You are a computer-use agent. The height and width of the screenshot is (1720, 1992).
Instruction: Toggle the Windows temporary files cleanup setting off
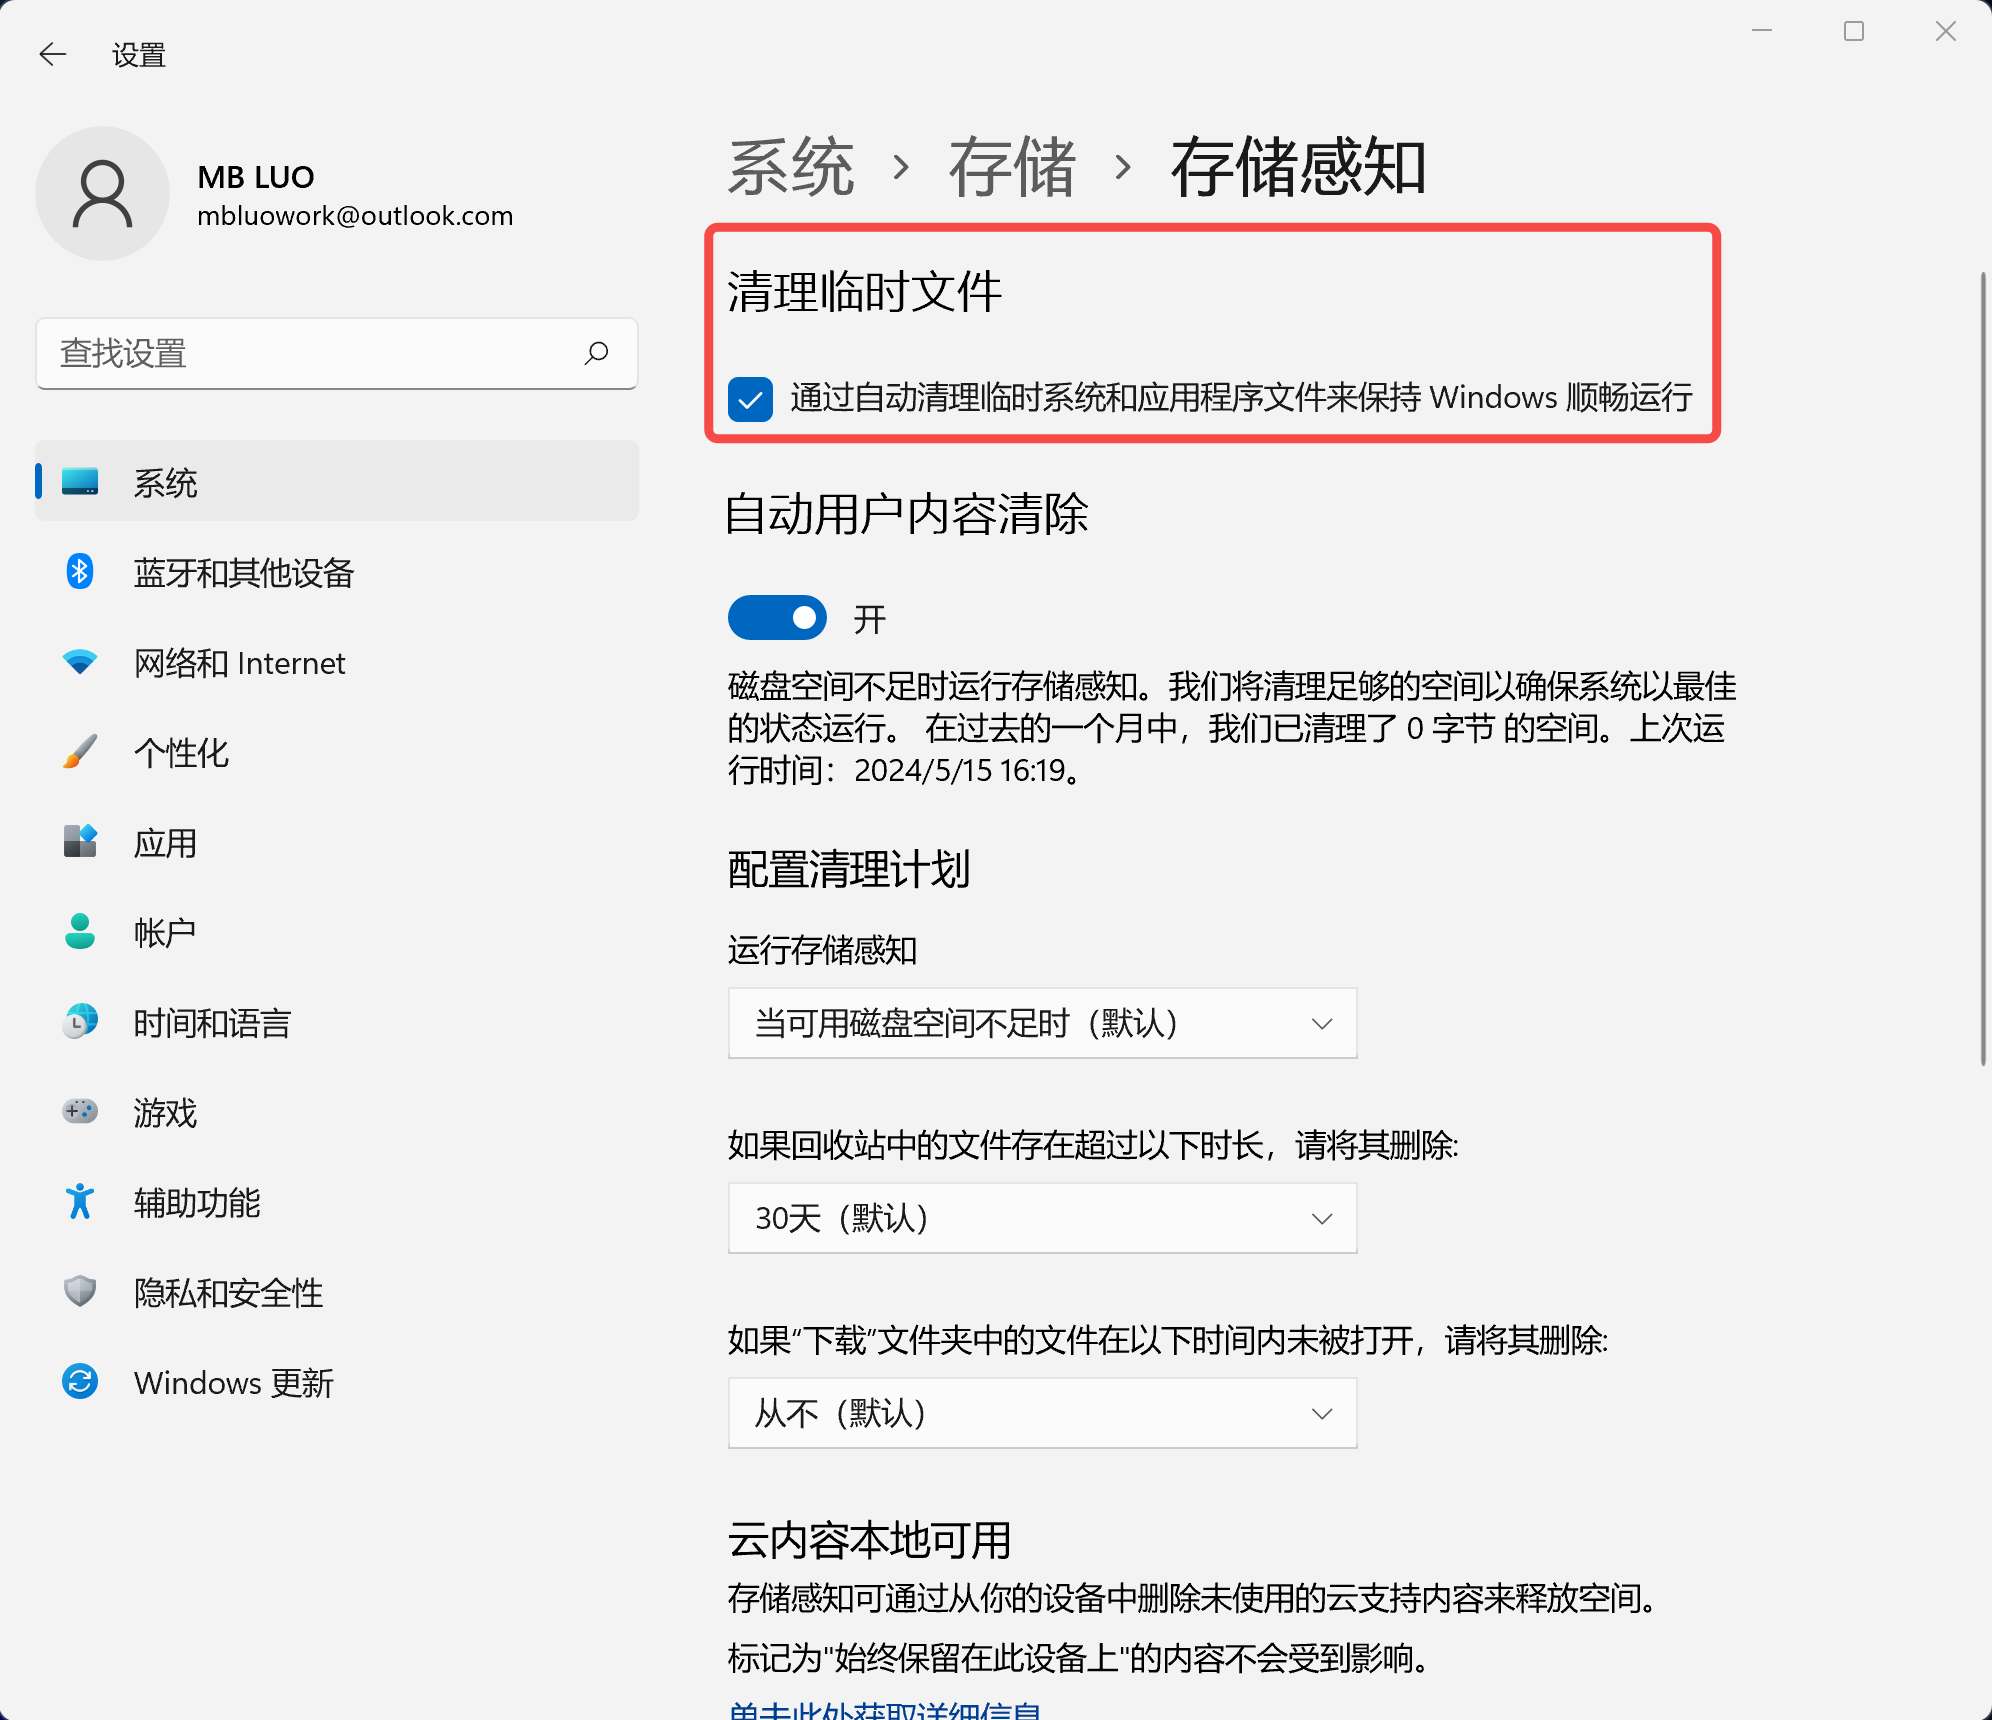(x=750, y=399)
